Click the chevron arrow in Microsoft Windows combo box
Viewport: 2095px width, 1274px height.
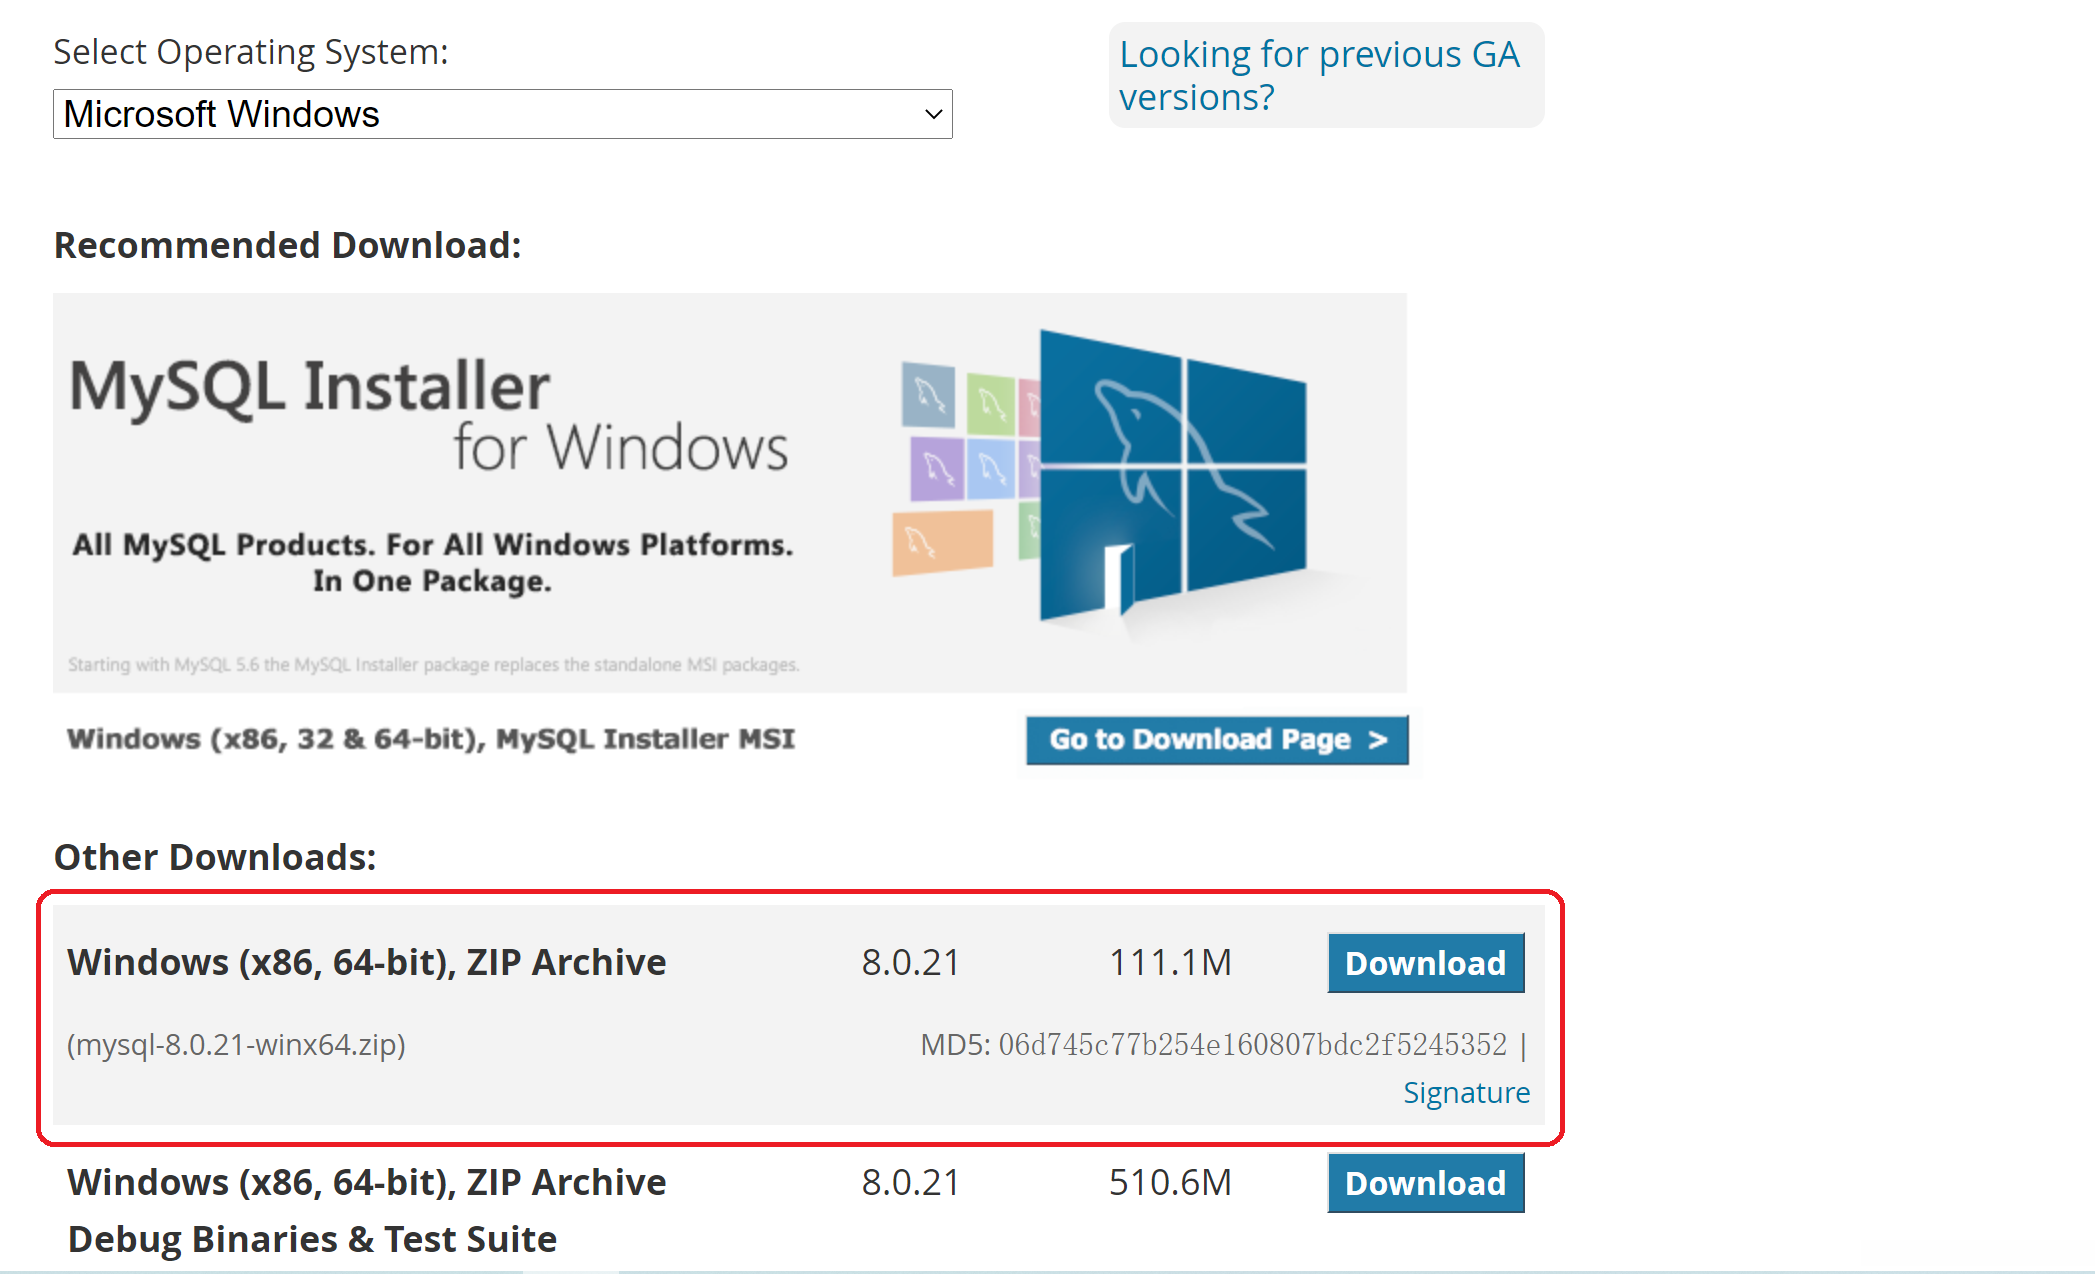(933, 114)
